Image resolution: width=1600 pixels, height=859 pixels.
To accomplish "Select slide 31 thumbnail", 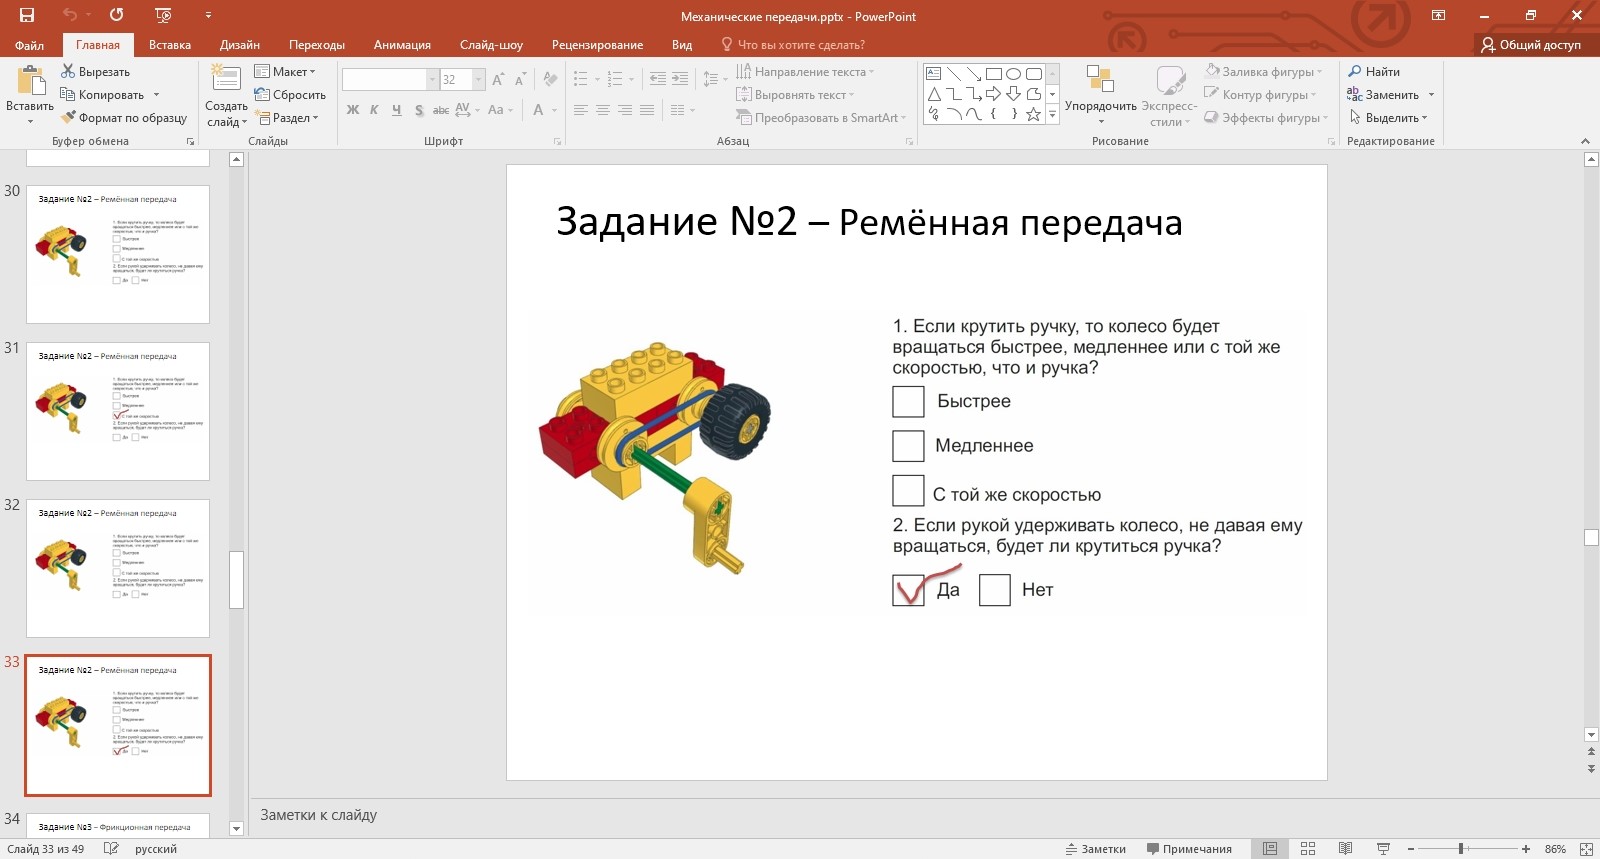I will point(118,411).
